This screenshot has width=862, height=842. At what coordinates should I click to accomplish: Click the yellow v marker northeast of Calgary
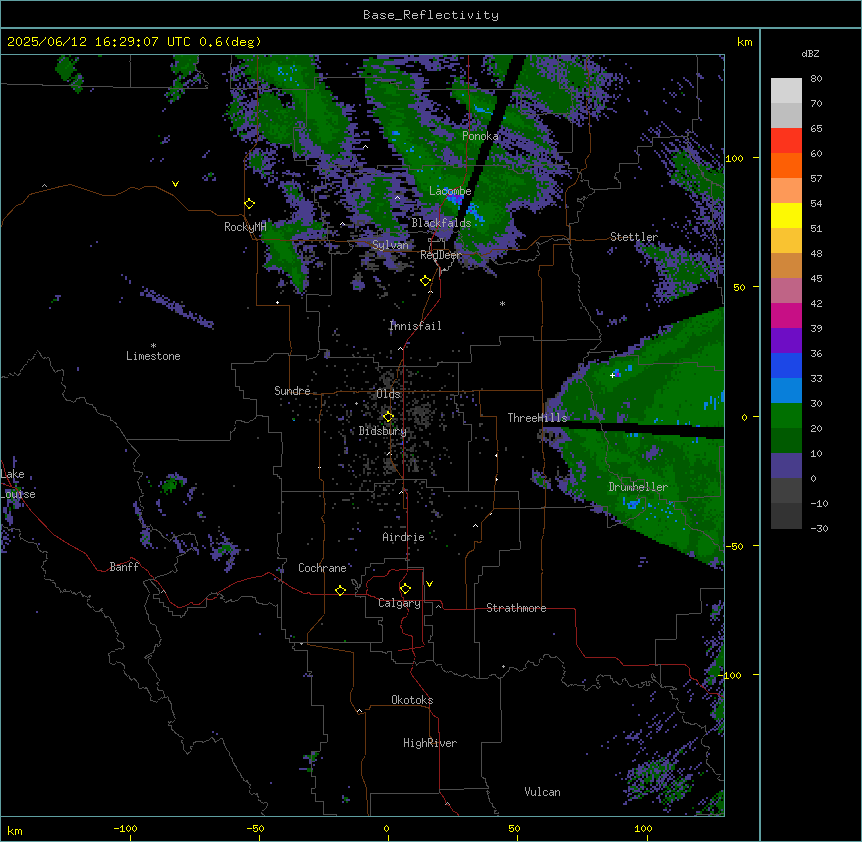pyautogui.click(x=429, y=584)
